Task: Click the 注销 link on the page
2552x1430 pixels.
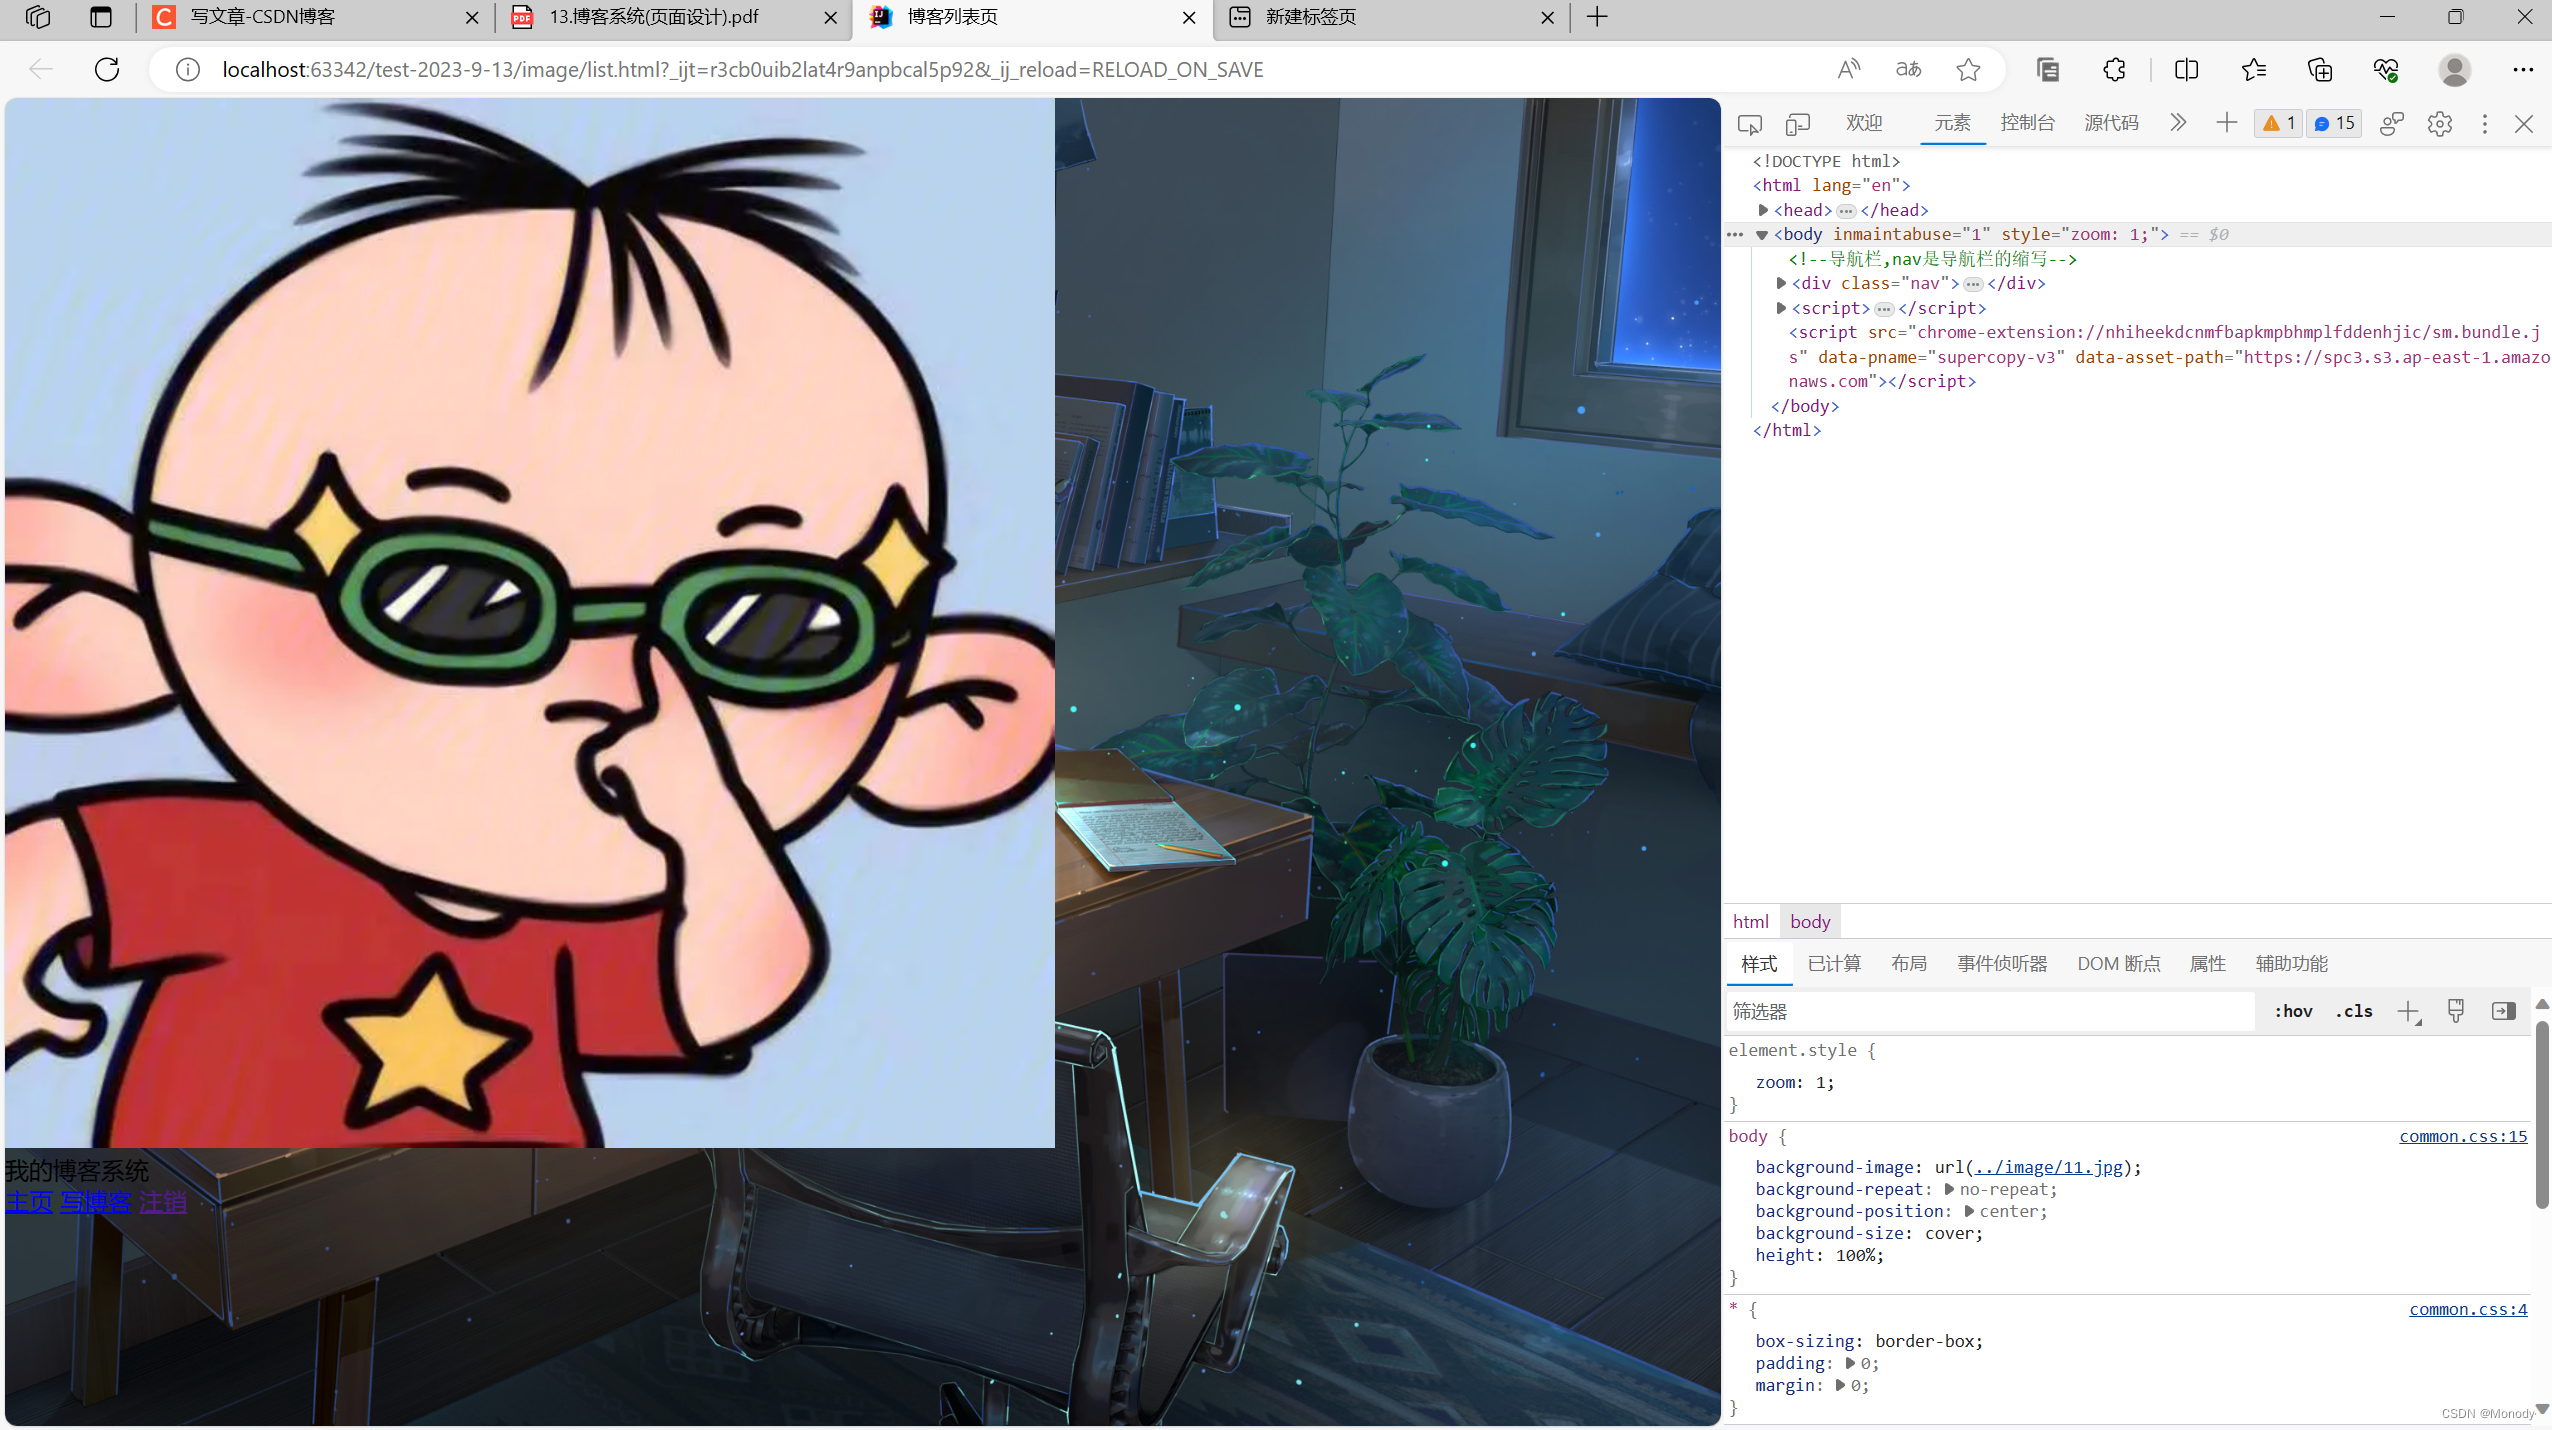Action: [163, 1201]
